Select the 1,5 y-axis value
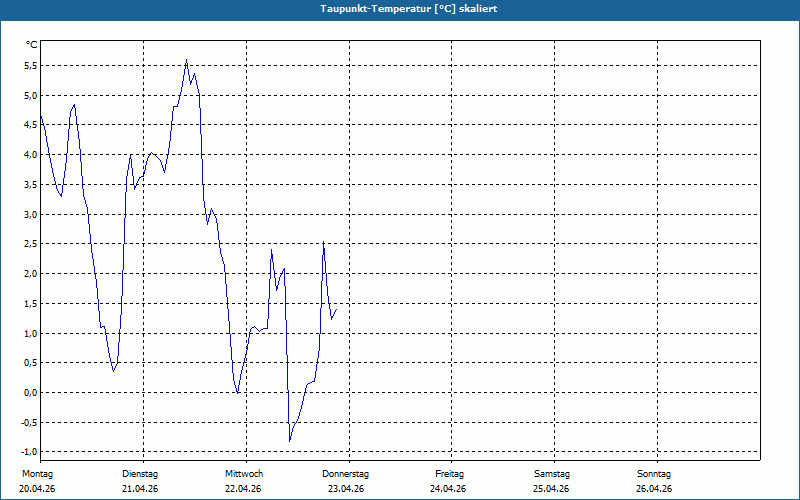Screen dimensions: 800x500 tap(31, 304)
